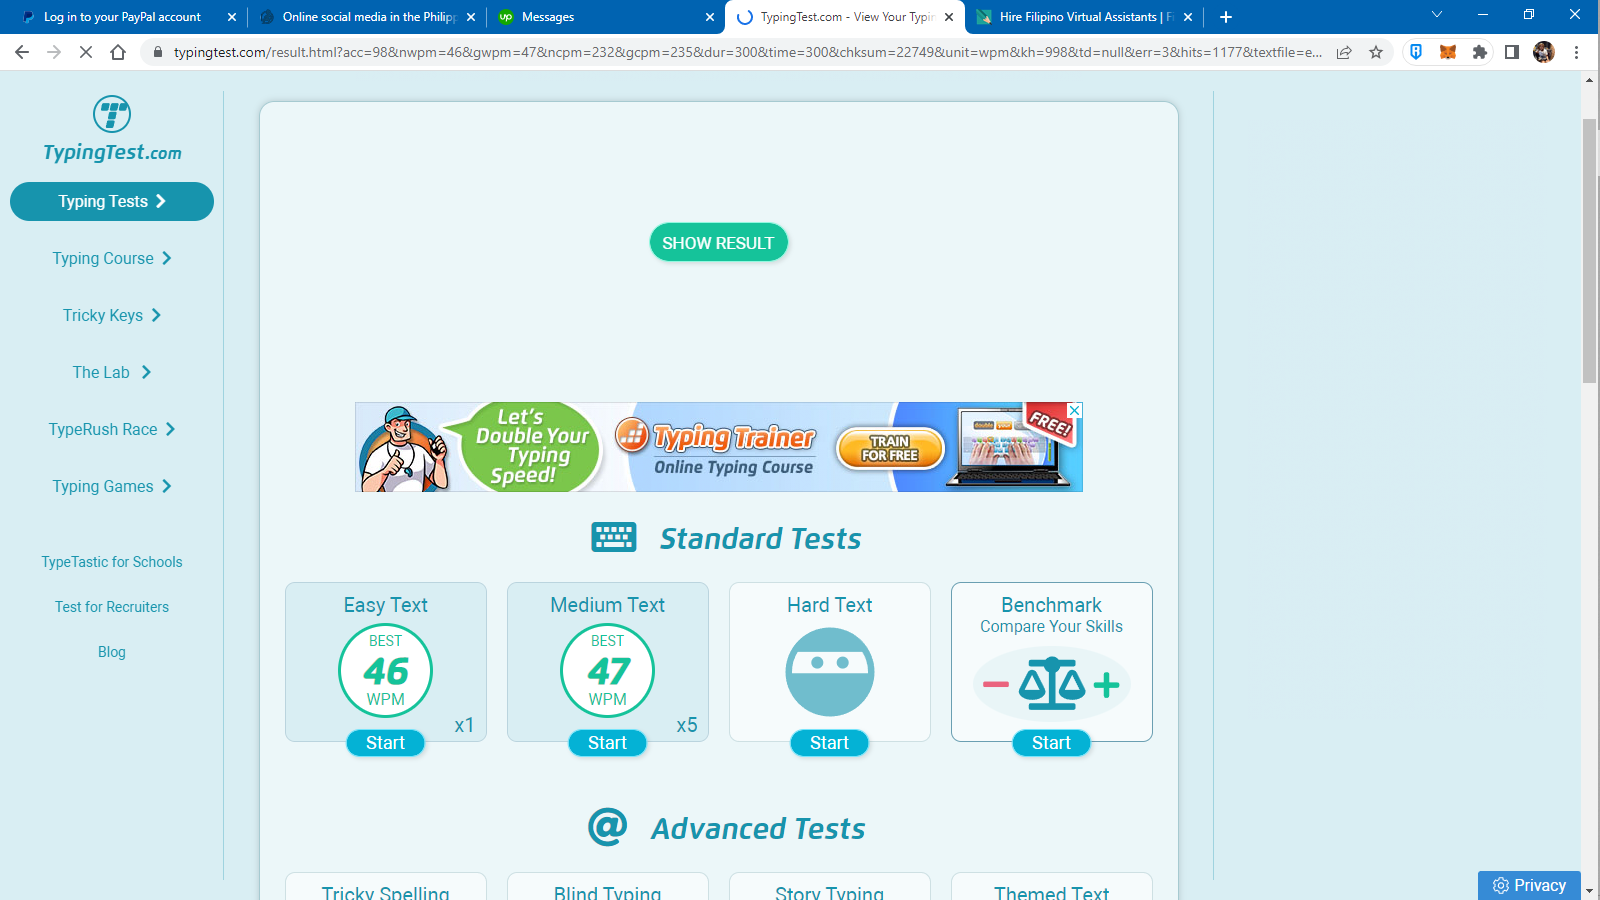This screenshot has width=1600, height=900.
Task: Click the "Advanced Tests" heading
Action: pos(759,828)
